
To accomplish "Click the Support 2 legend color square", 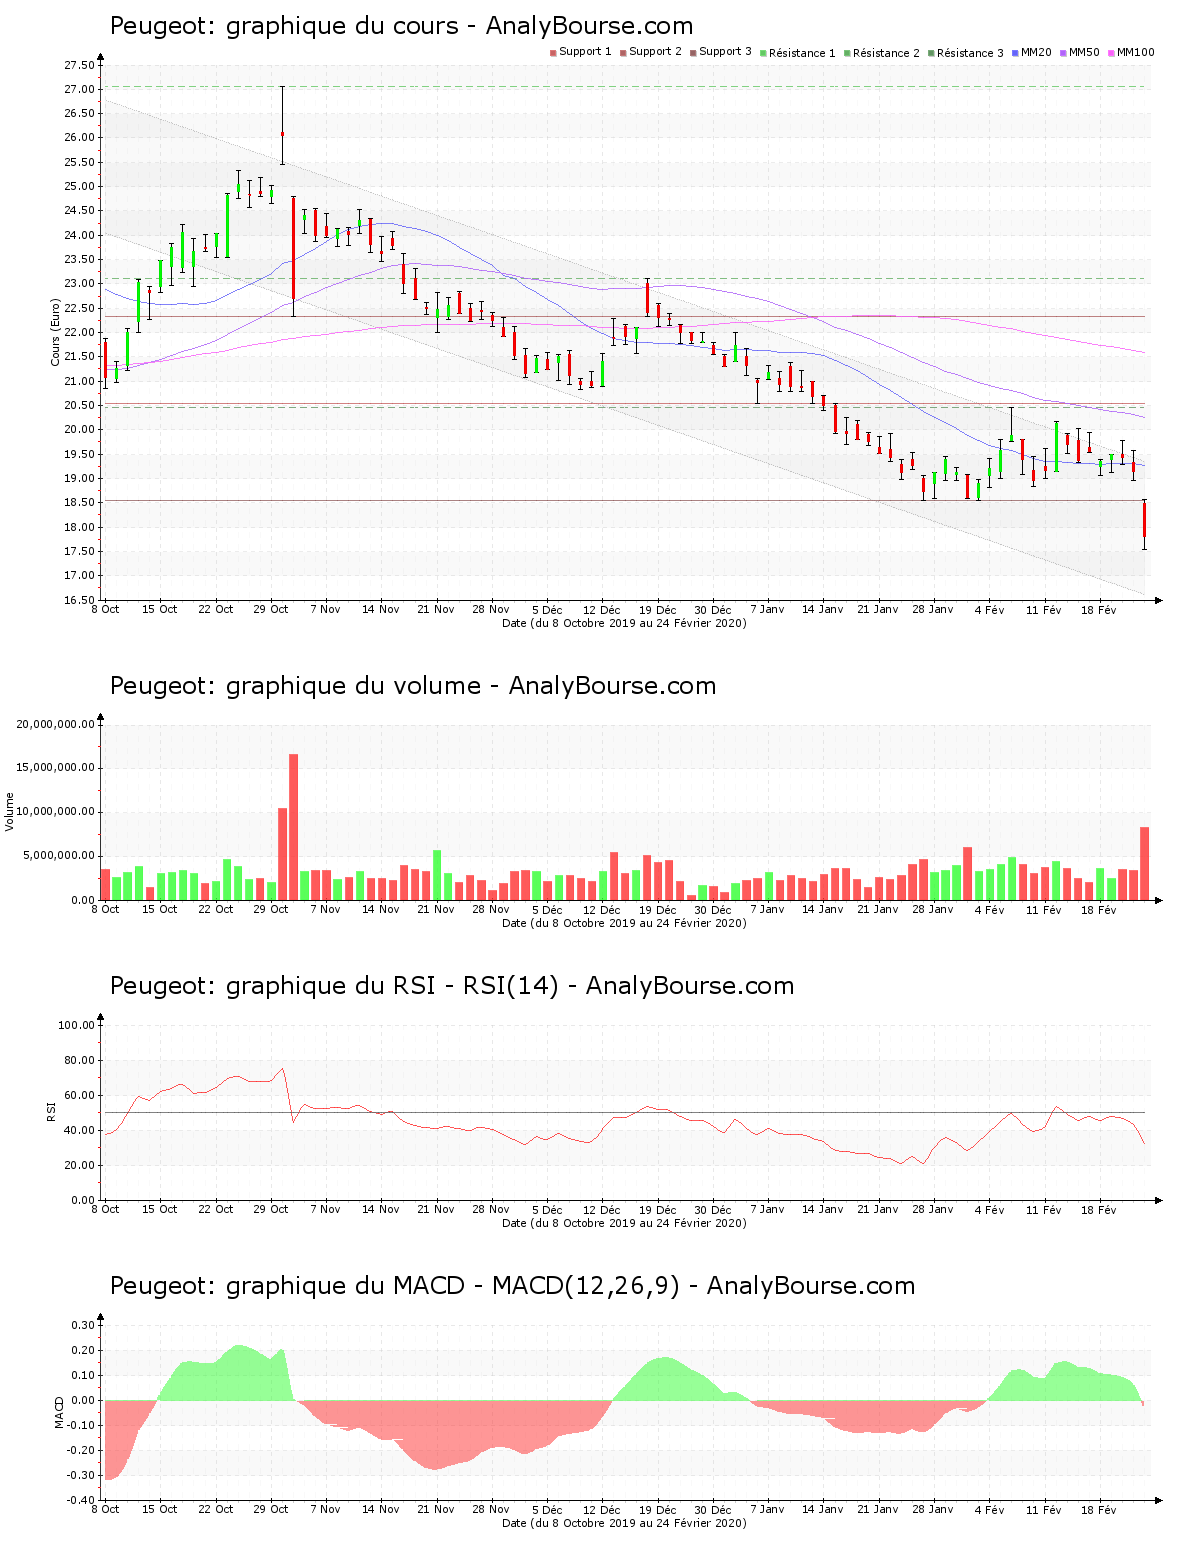I will pyautogui.click(x=623, y=53).
